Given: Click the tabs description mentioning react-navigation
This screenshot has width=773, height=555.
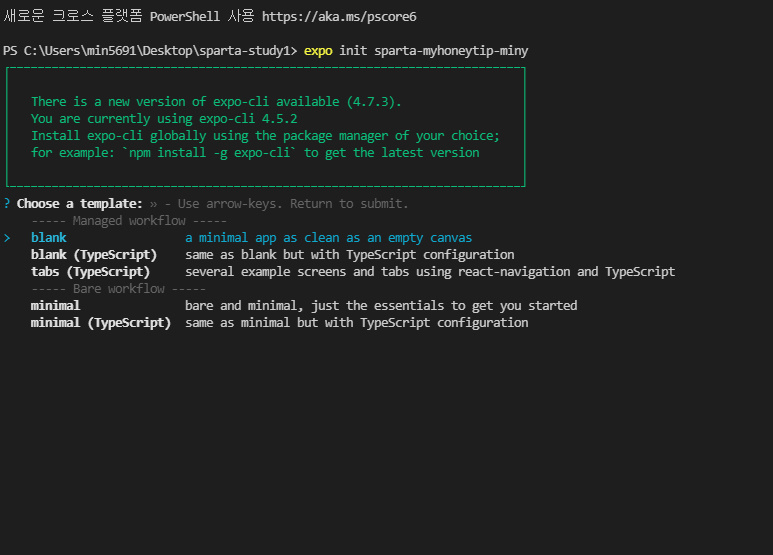Looking at the screenshot, I should 430,272.
